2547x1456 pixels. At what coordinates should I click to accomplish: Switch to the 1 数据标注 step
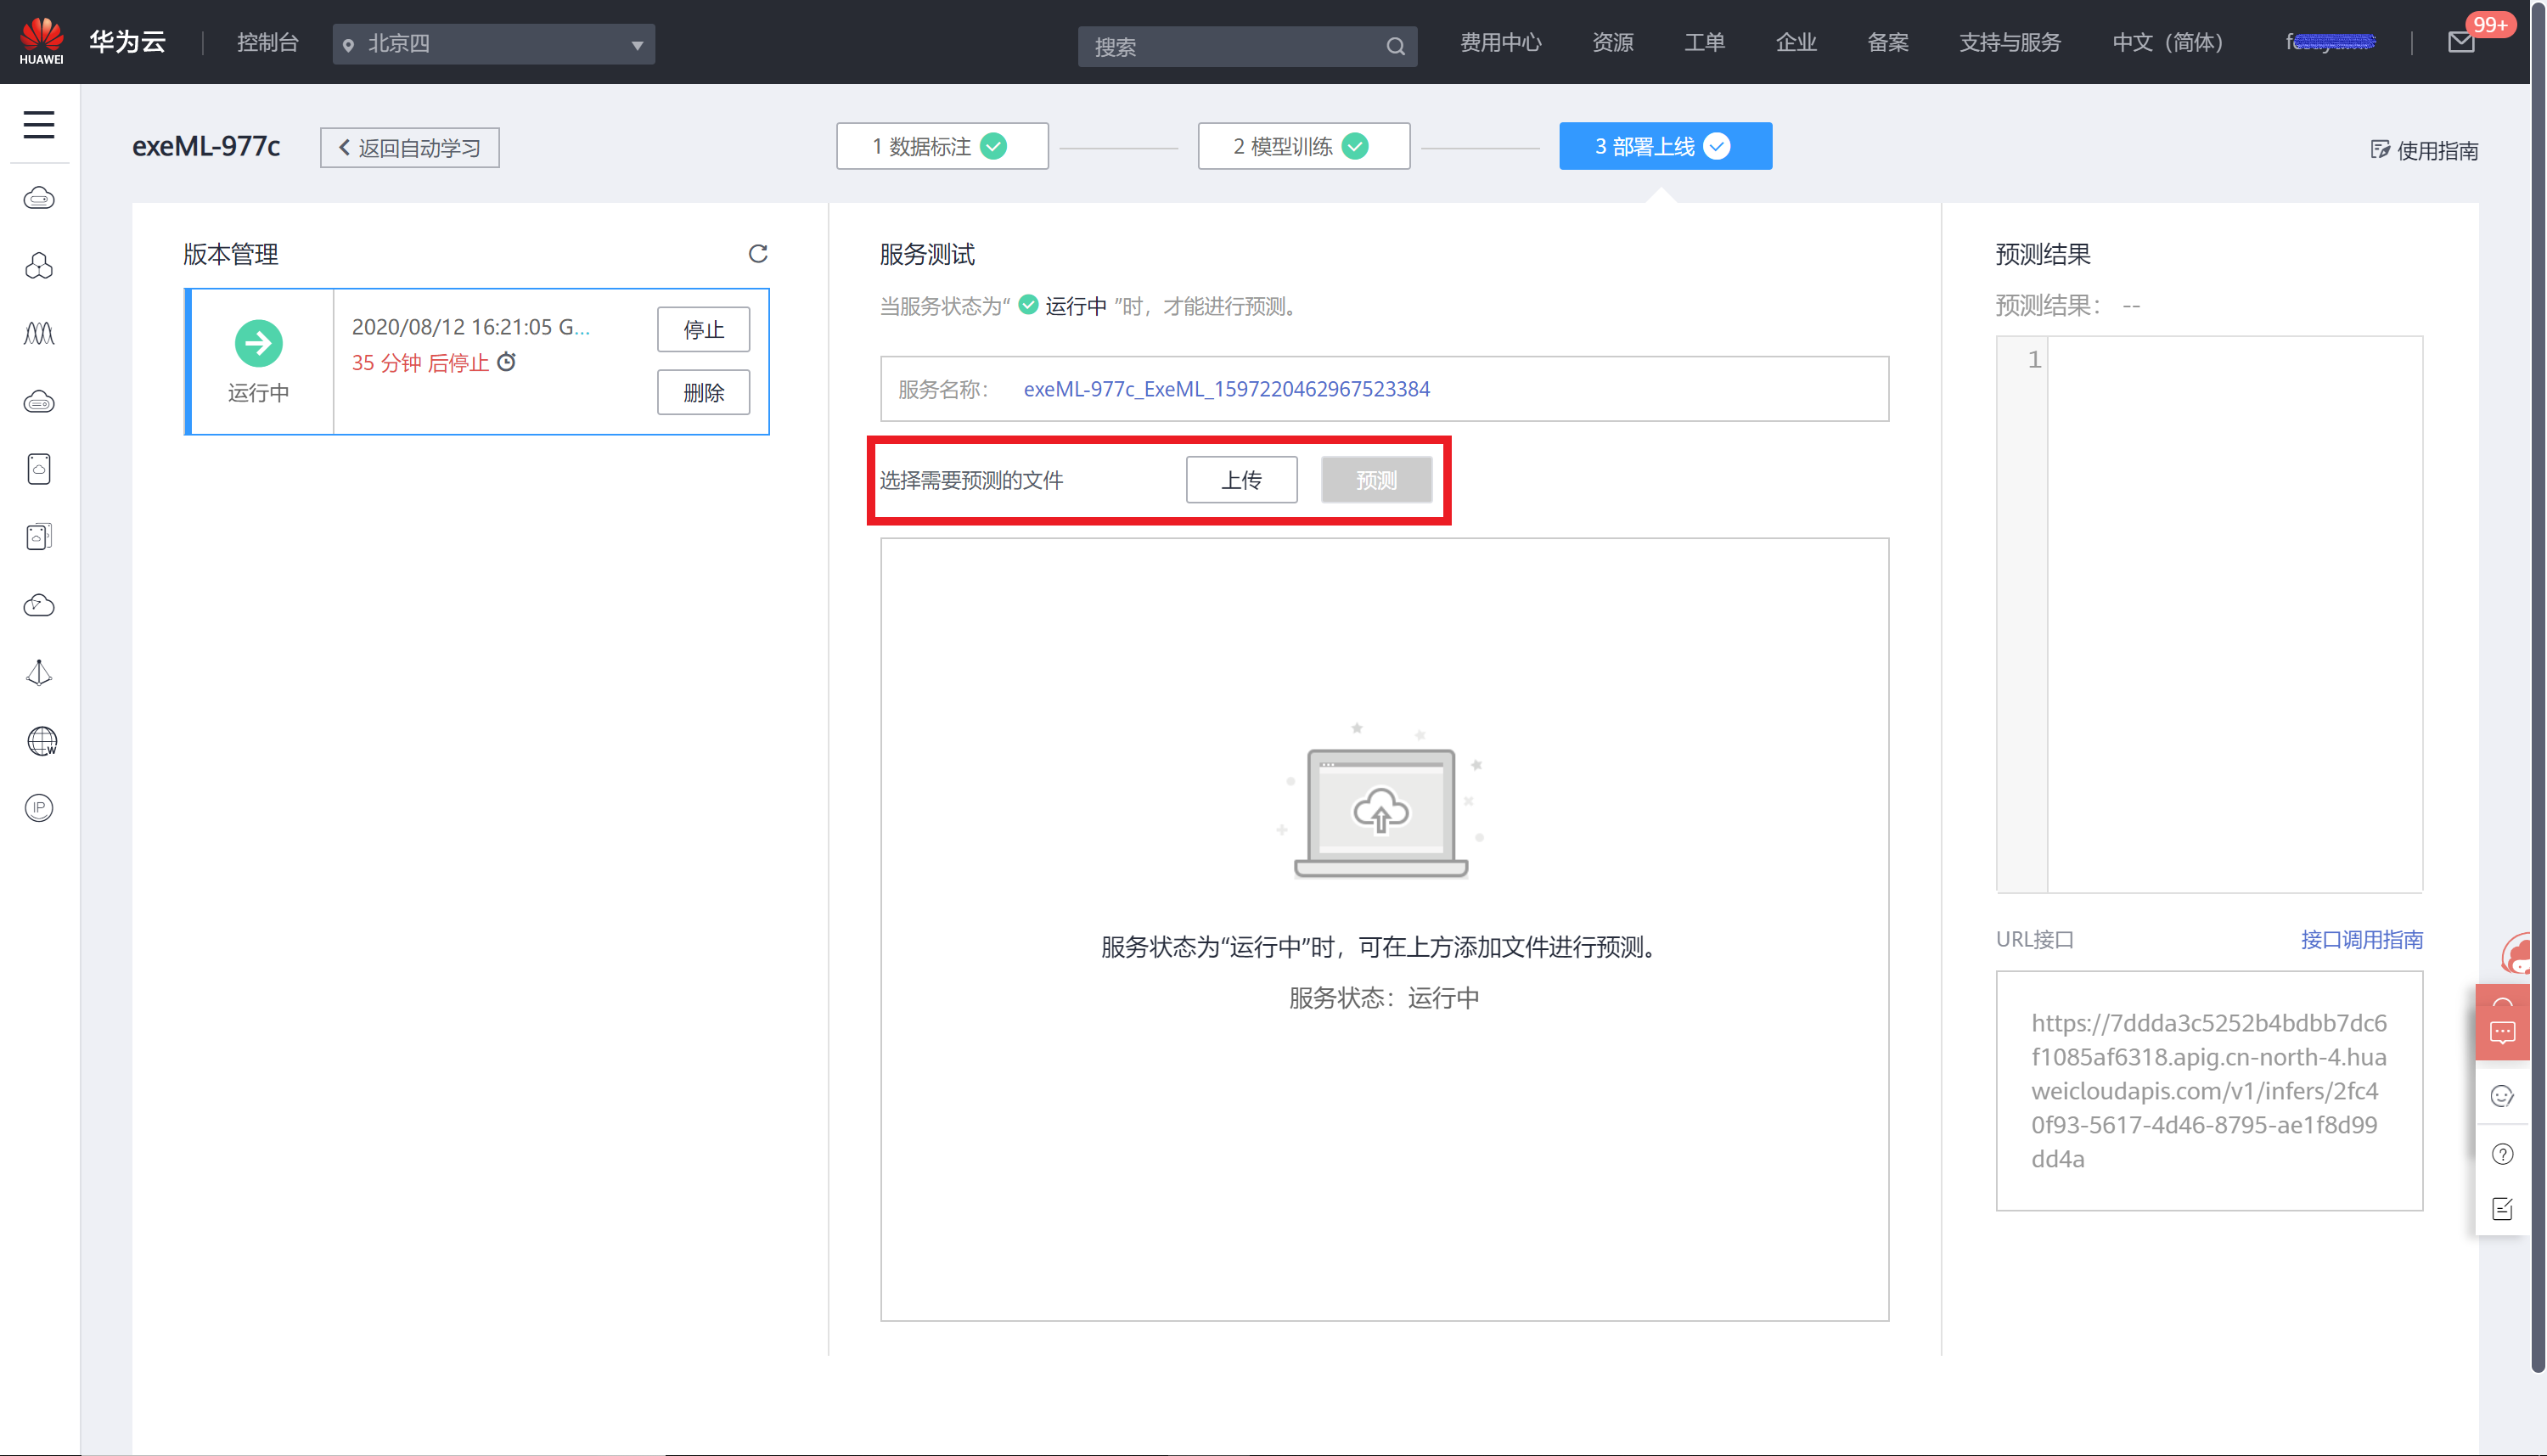point(941,147)
